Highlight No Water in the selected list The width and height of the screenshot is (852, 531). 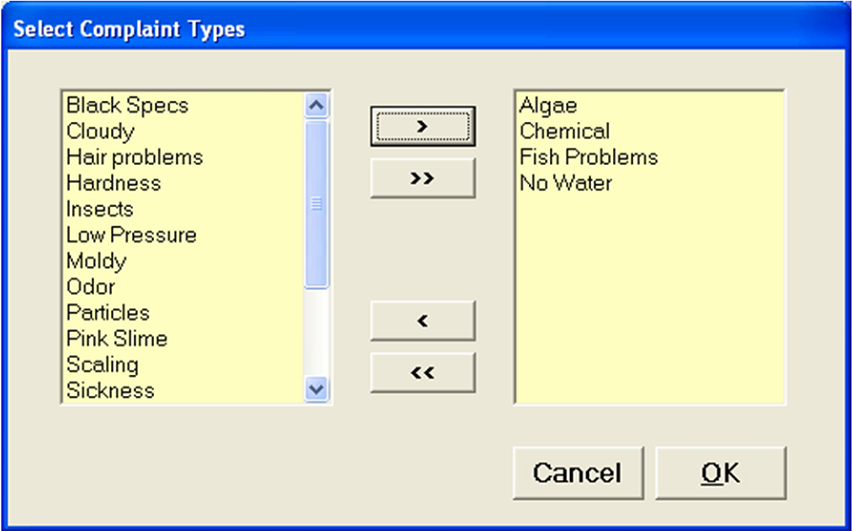pyautogui.click(x=565, y=183)
